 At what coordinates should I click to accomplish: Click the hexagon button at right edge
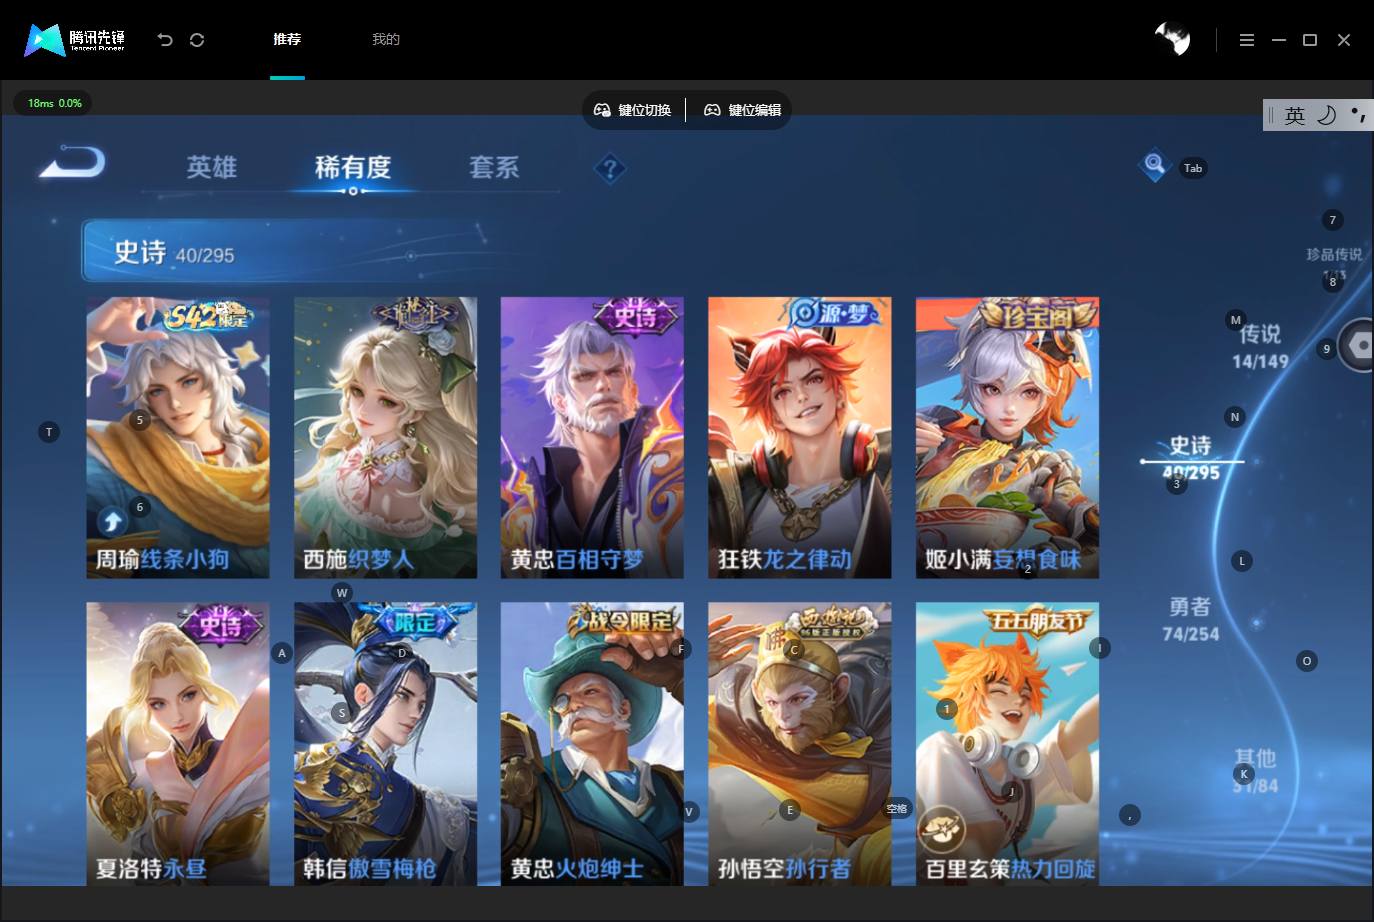click(1358, 346)
